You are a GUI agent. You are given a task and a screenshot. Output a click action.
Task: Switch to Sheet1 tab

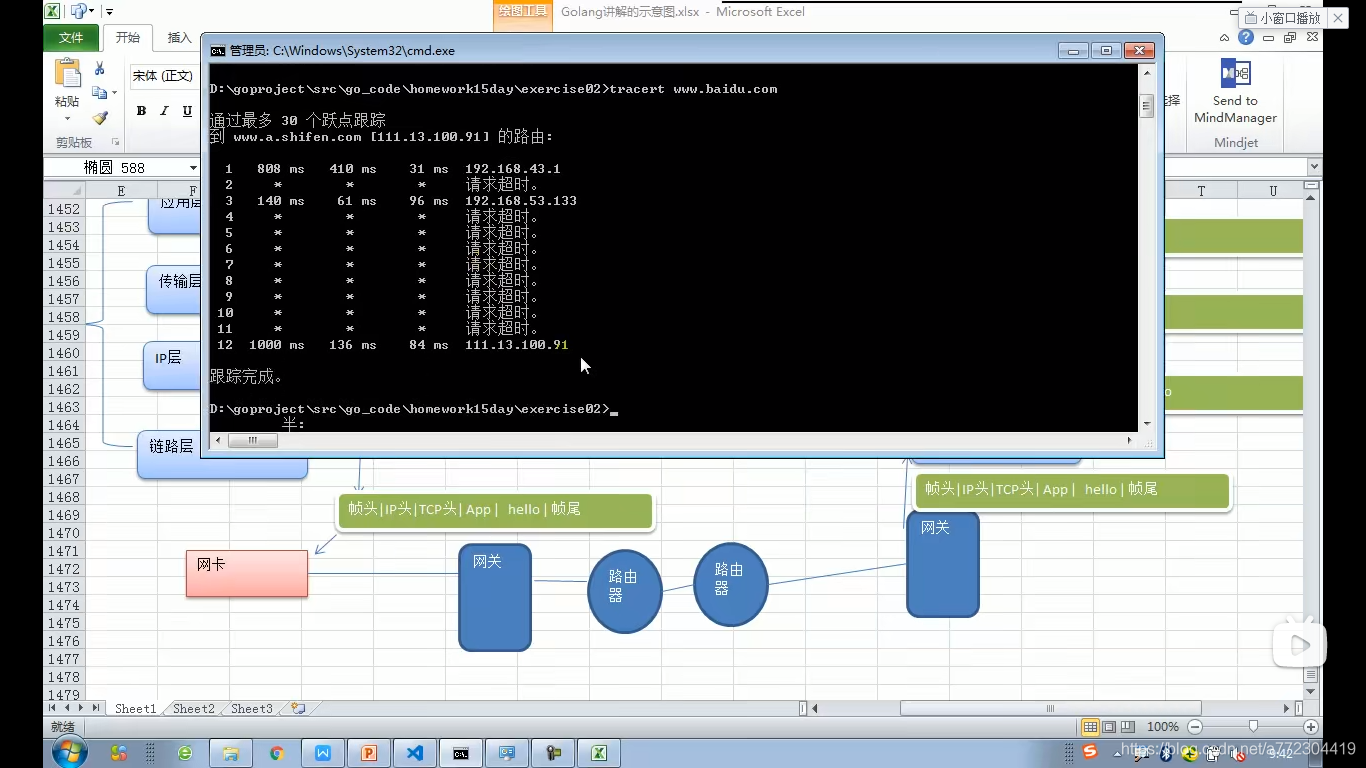(135, 709)
